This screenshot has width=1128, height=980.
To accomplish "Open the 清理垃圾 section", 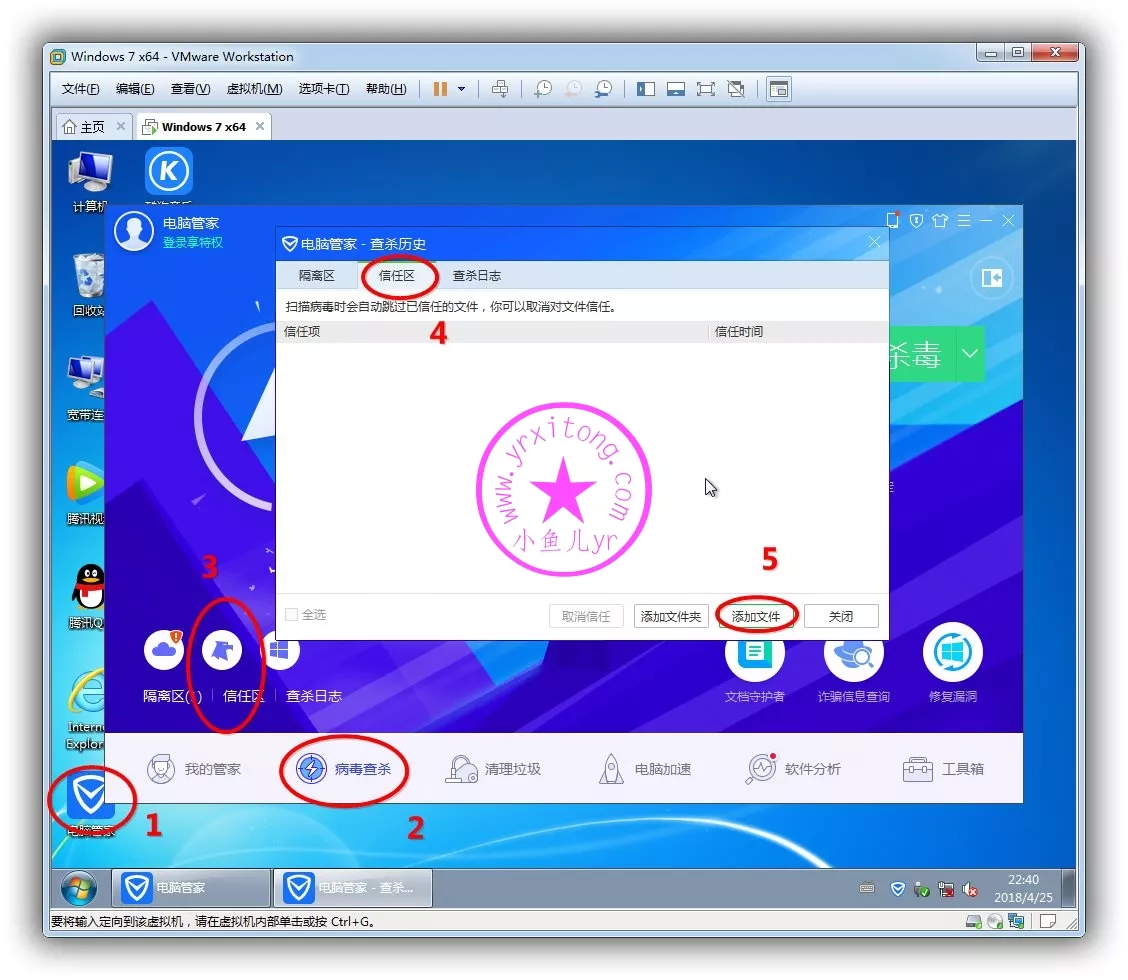I will [x=494, y=769].
